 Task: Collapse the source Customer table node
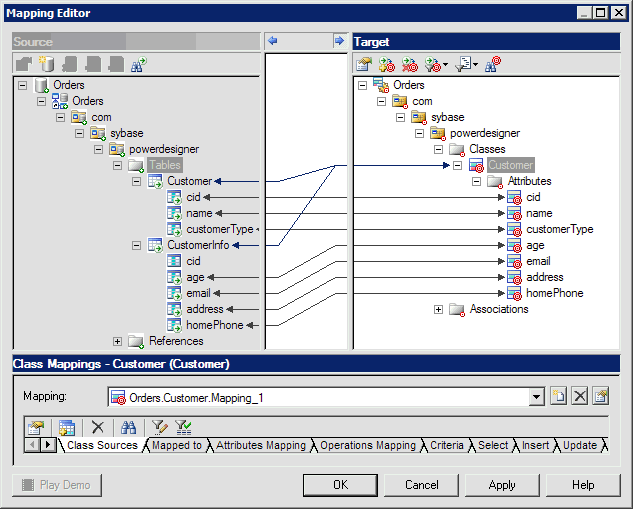click(x=136, y=182)
